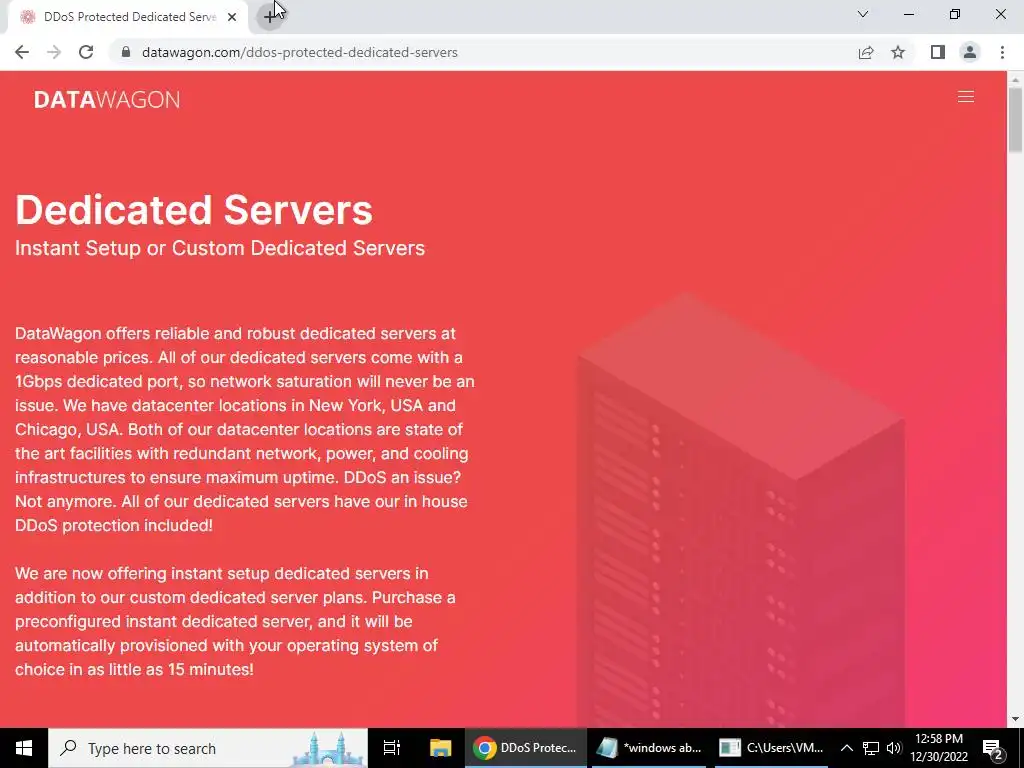The height and width of the screenshot is (768, 1024).
Task: Open the volume control tray icon
Action: [x=894, y=748]
